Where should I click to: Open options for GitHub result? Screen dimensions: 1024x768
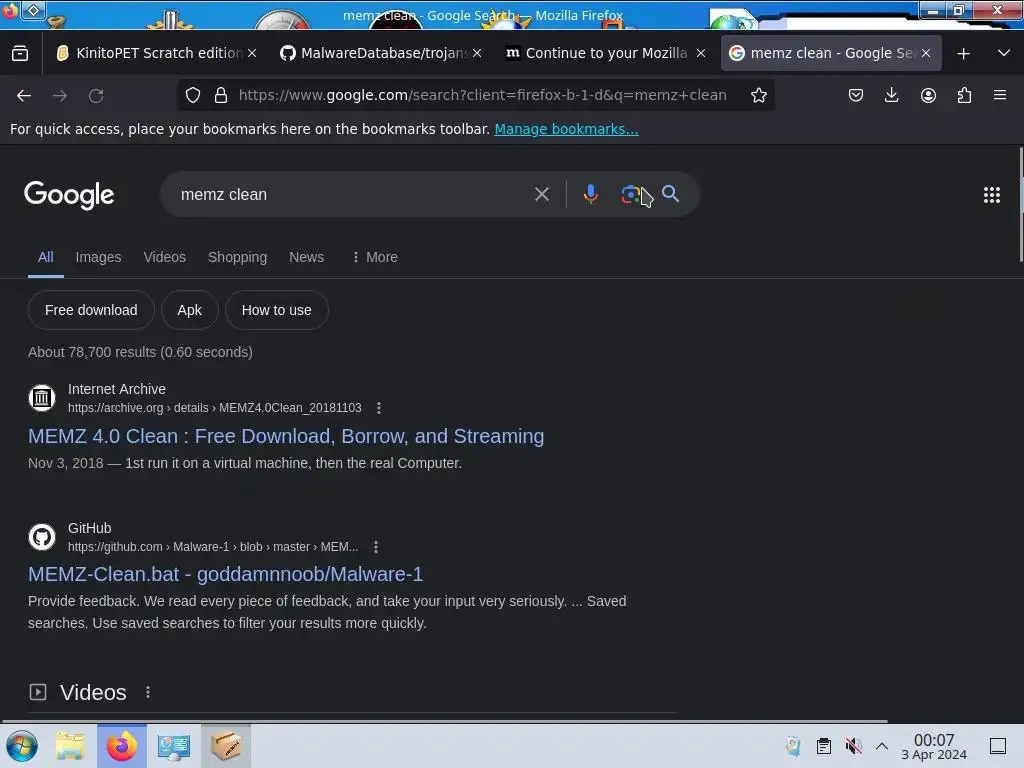[376, 547]
